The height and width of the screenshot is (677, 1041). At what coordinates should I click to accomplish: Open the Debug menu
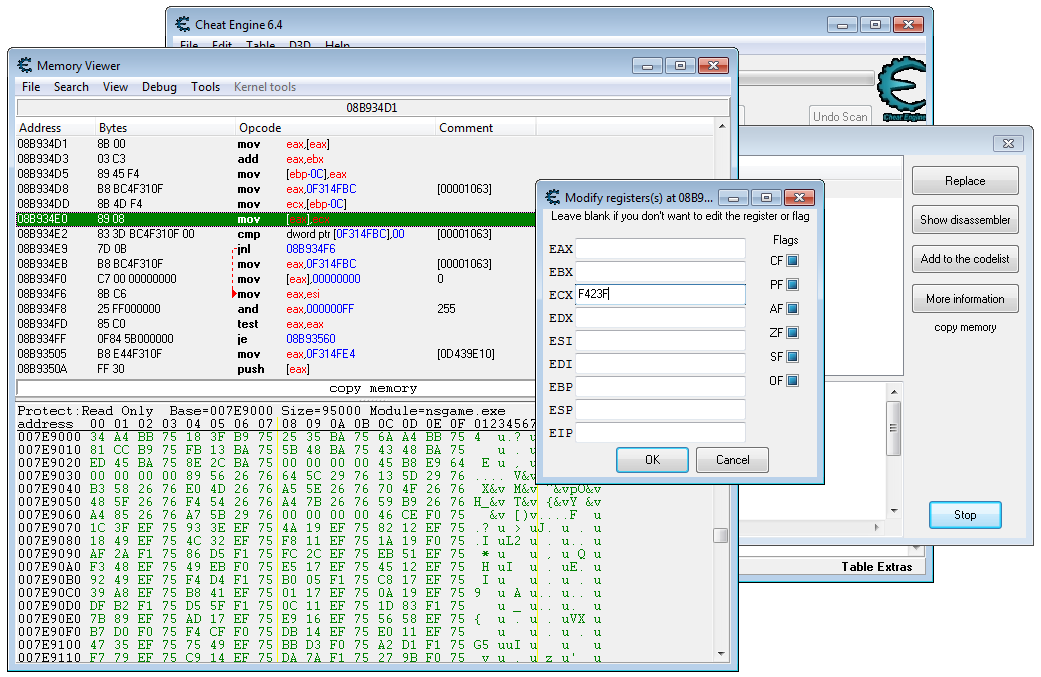pos(159,87)
